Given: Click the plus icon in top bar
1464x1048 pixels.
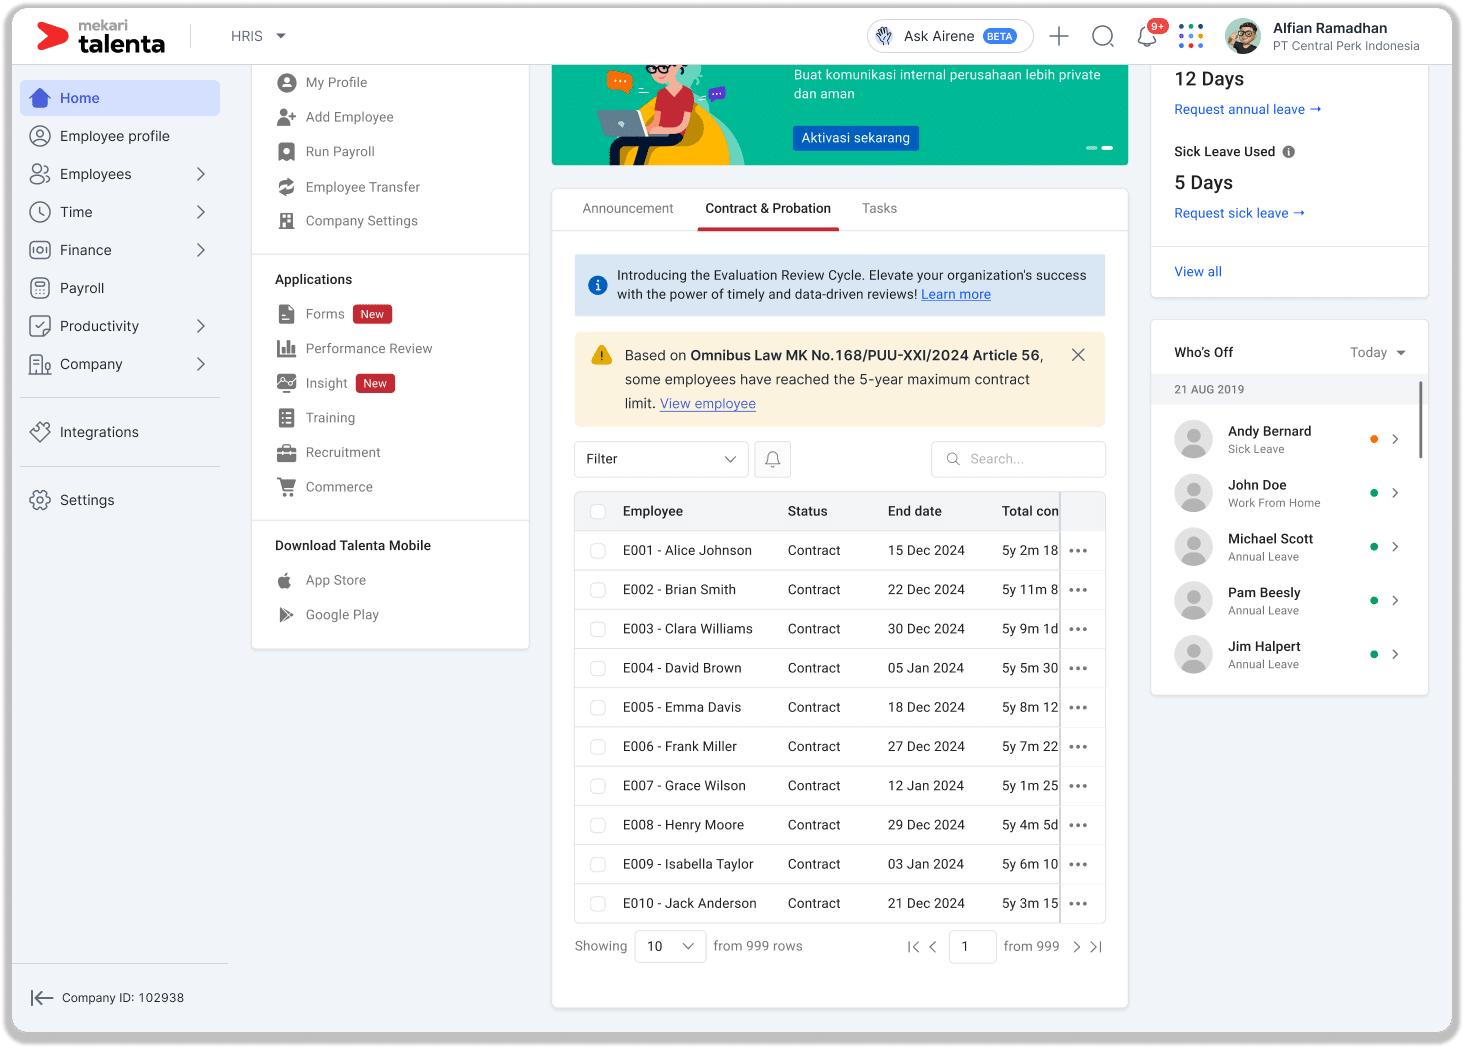Looking at the screenshot, I should 1058,37.
